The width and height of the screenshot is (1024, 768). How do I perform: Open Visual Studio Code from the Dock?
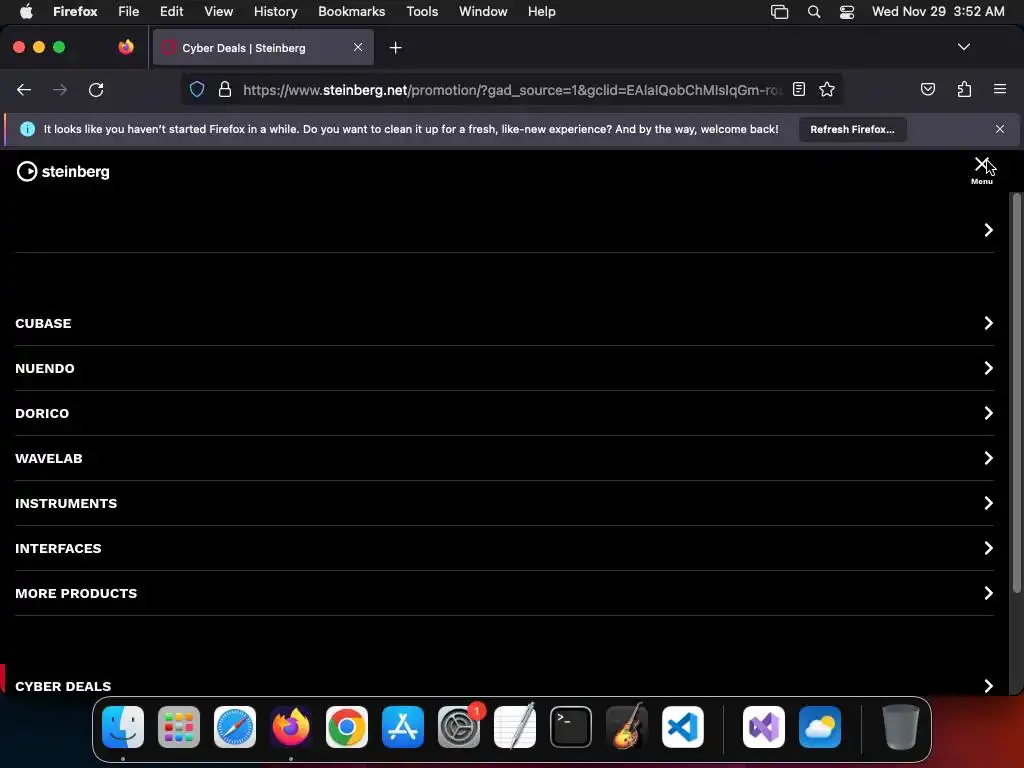683,727
